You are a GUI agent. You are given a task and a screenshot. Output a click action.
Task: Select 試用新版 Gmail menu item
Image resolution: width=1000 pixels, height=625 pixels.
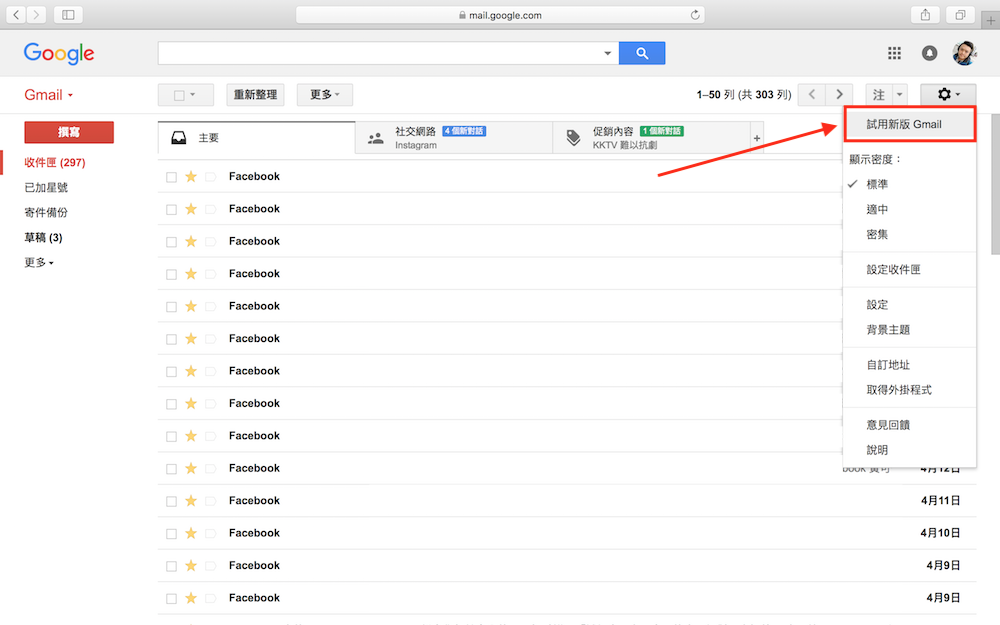click(x=909, y=124)
